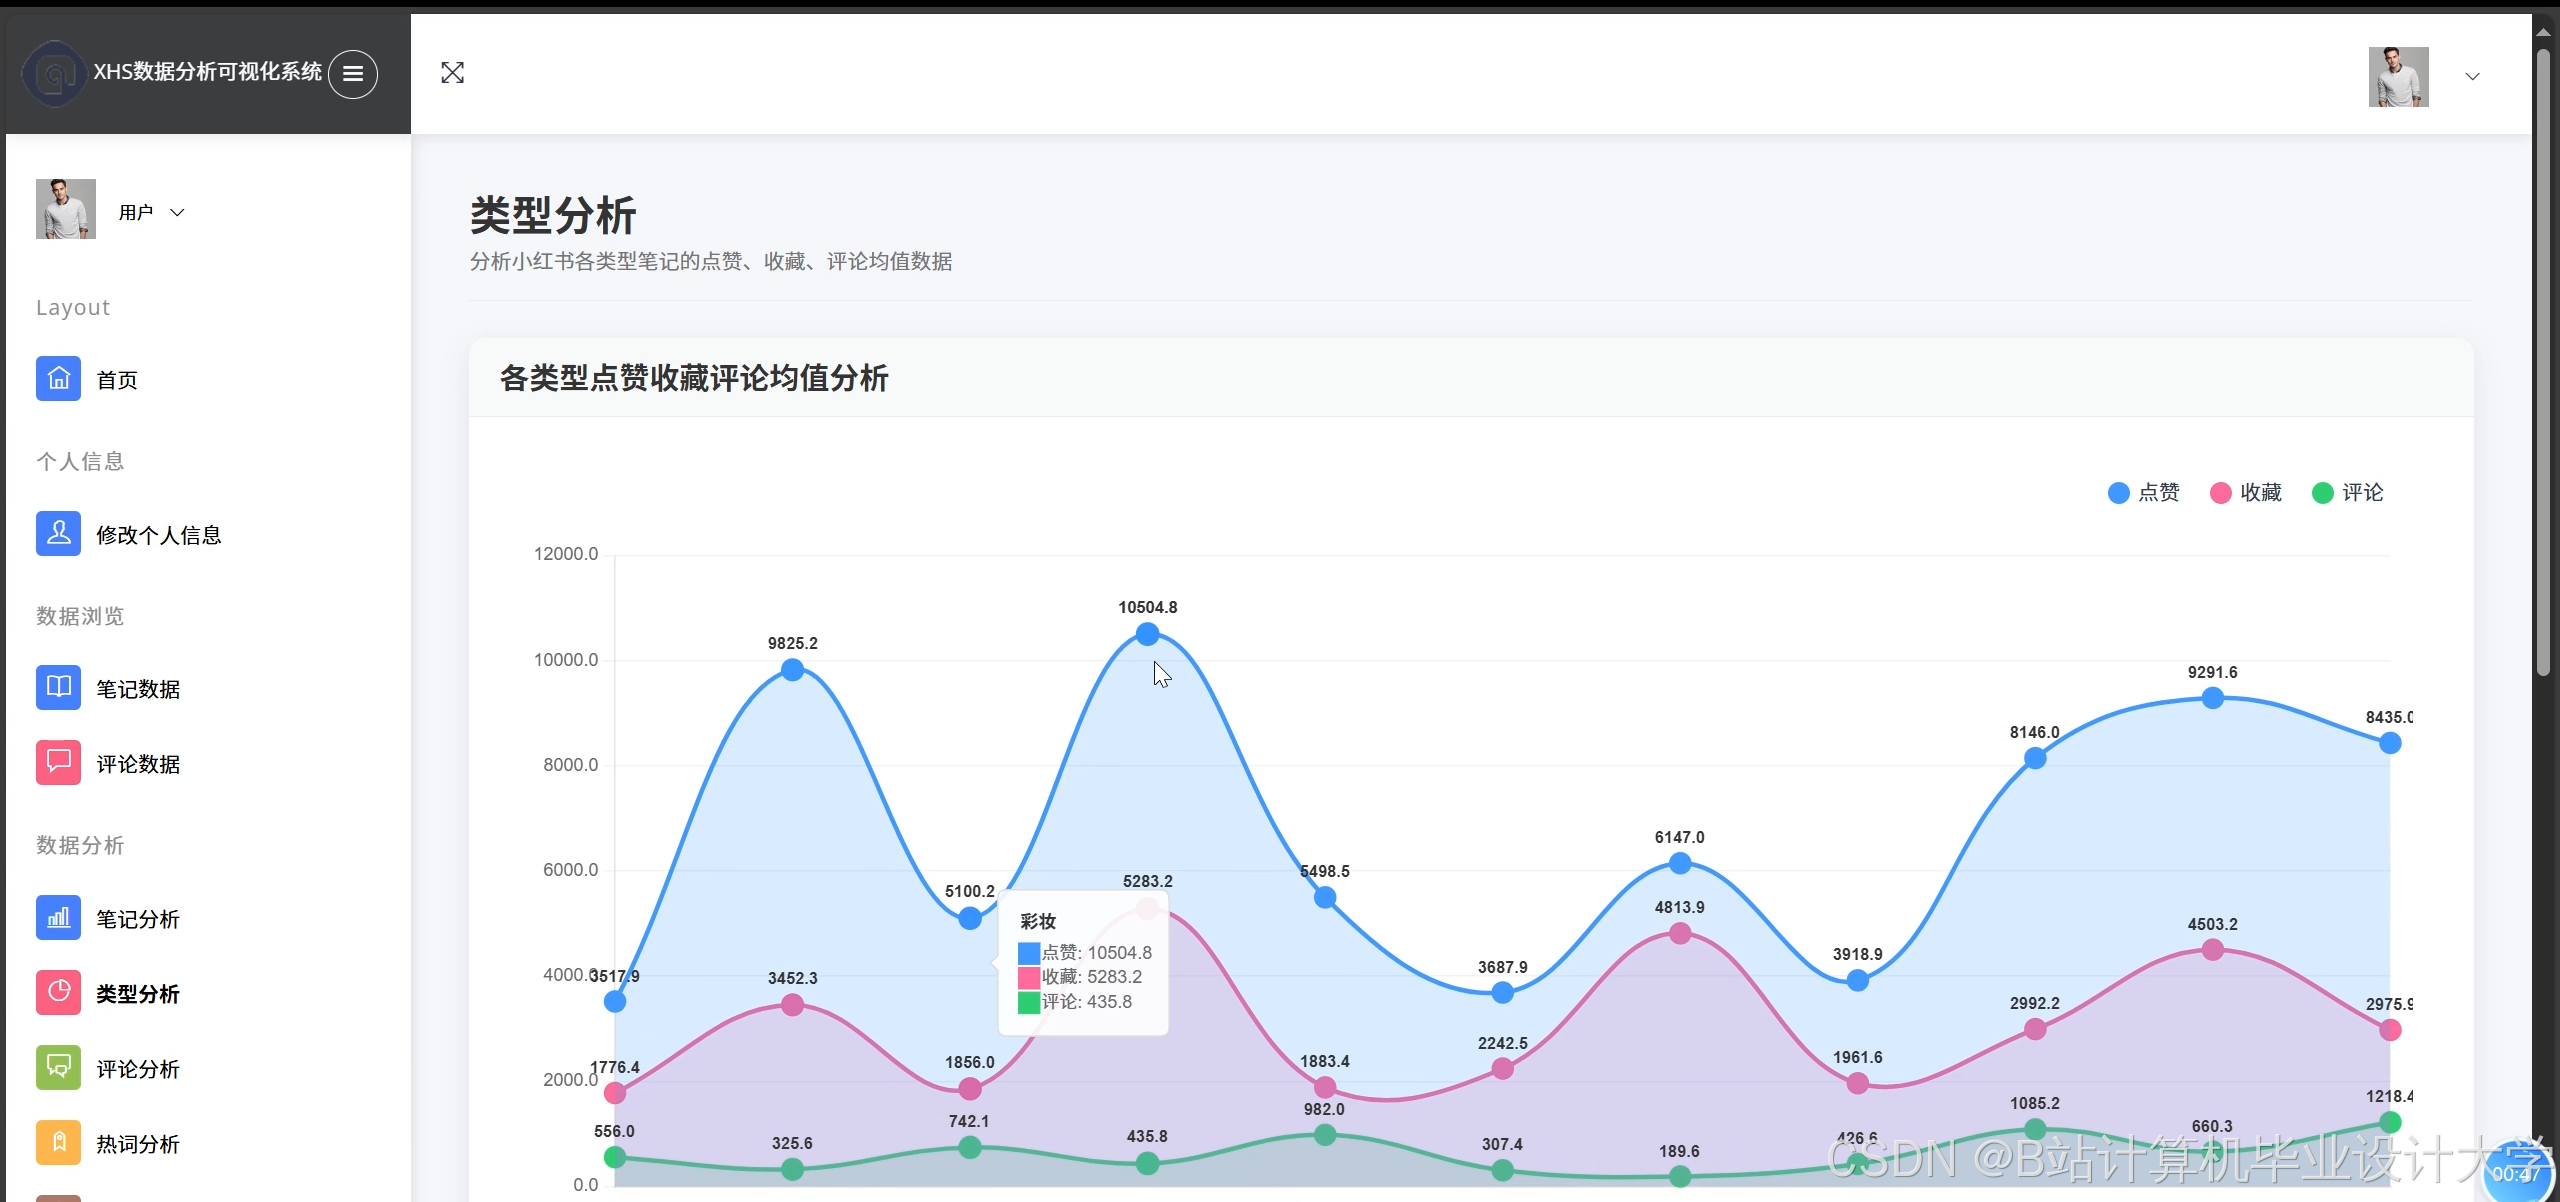The image size is (2560, 1202).
Task: Select the 笔记分析 bar chart icon
Action: click(x=58, y=917)
